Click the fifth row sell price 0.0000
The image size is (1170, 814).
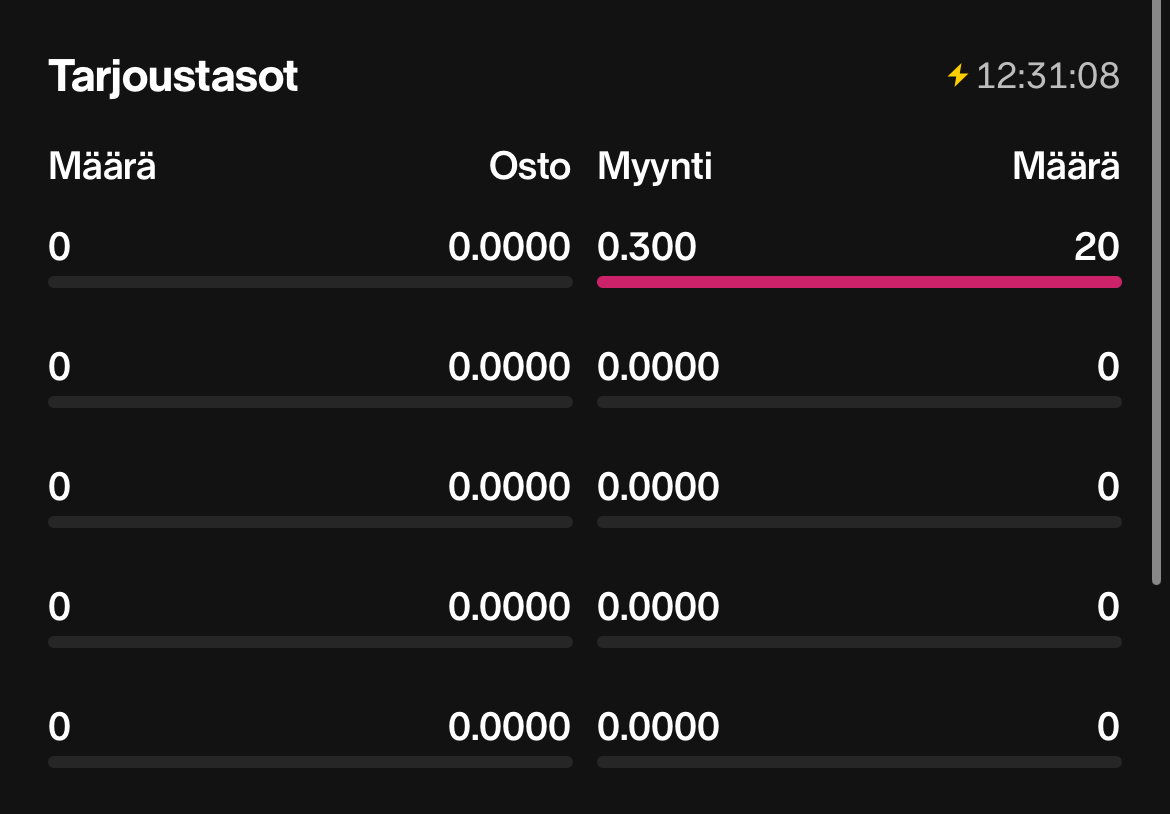click(x=658, y=727)
